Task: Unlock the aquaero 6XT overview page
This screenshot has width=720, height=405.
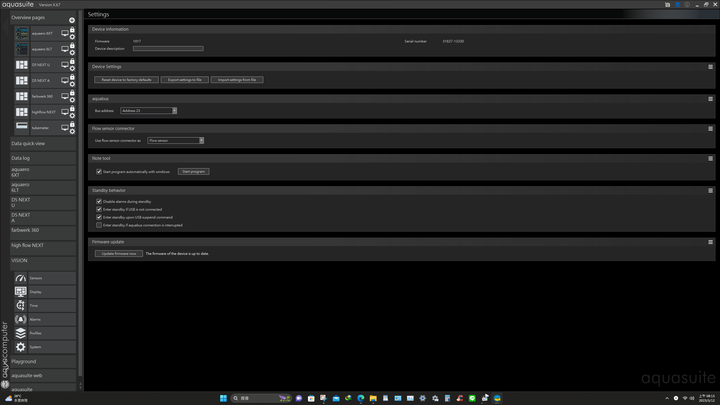Action: tap(72, 30)
